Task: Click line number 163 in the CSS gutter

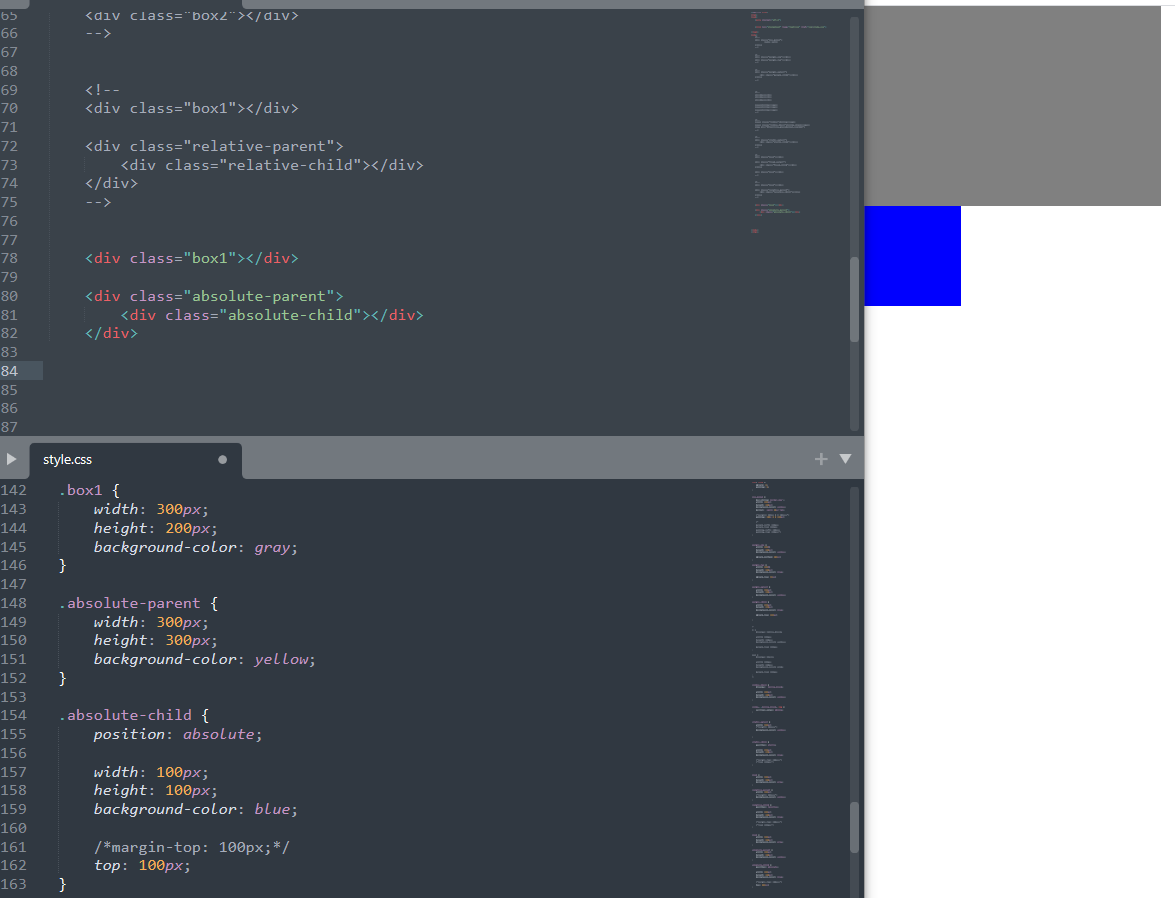Action: click(x=13, y=885)
